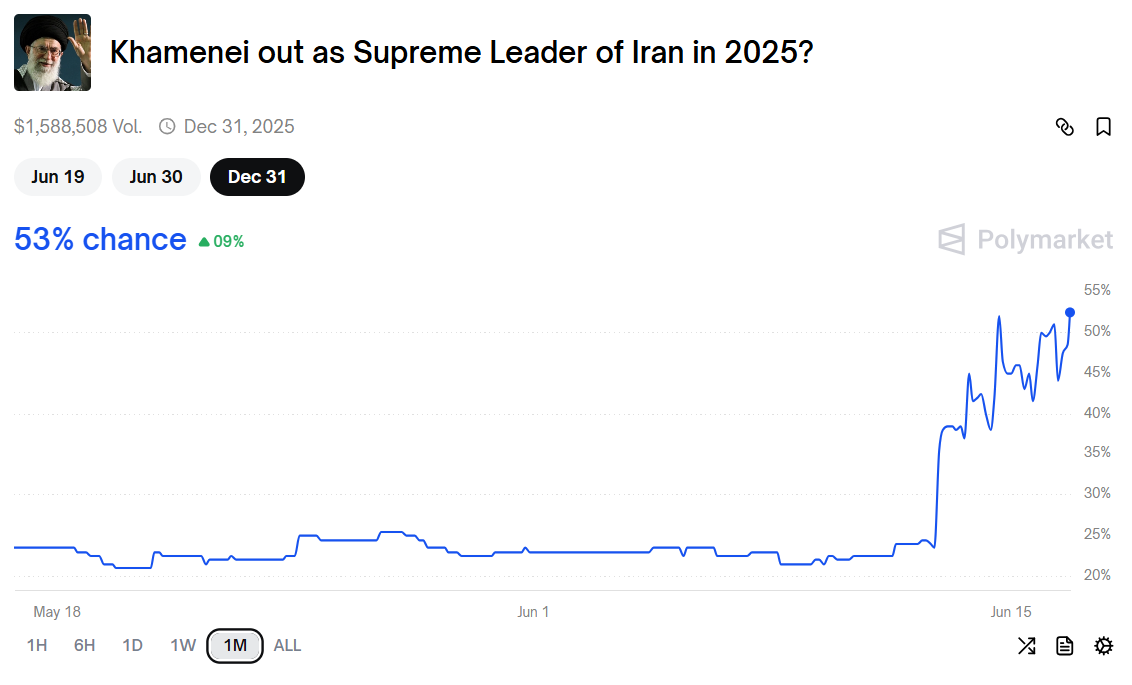Copy the market link via chain icon
Screen dimensions: 1132x685
tap(1064, 127)
